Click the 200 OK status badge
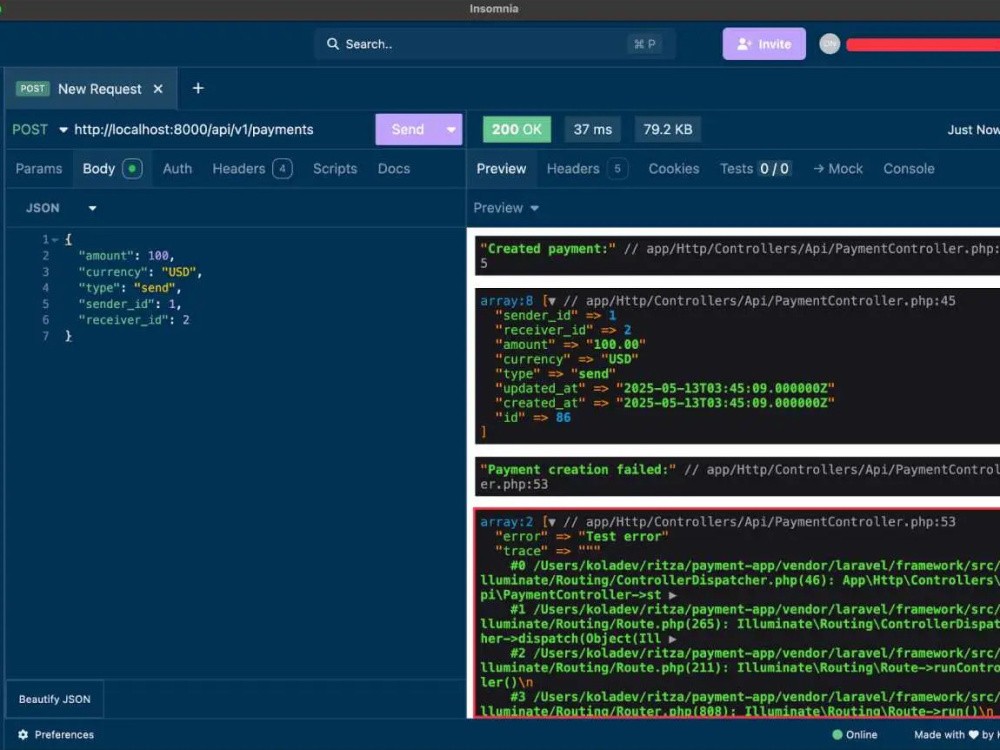This screenshot has height=750, width=1000. (517, 129)
